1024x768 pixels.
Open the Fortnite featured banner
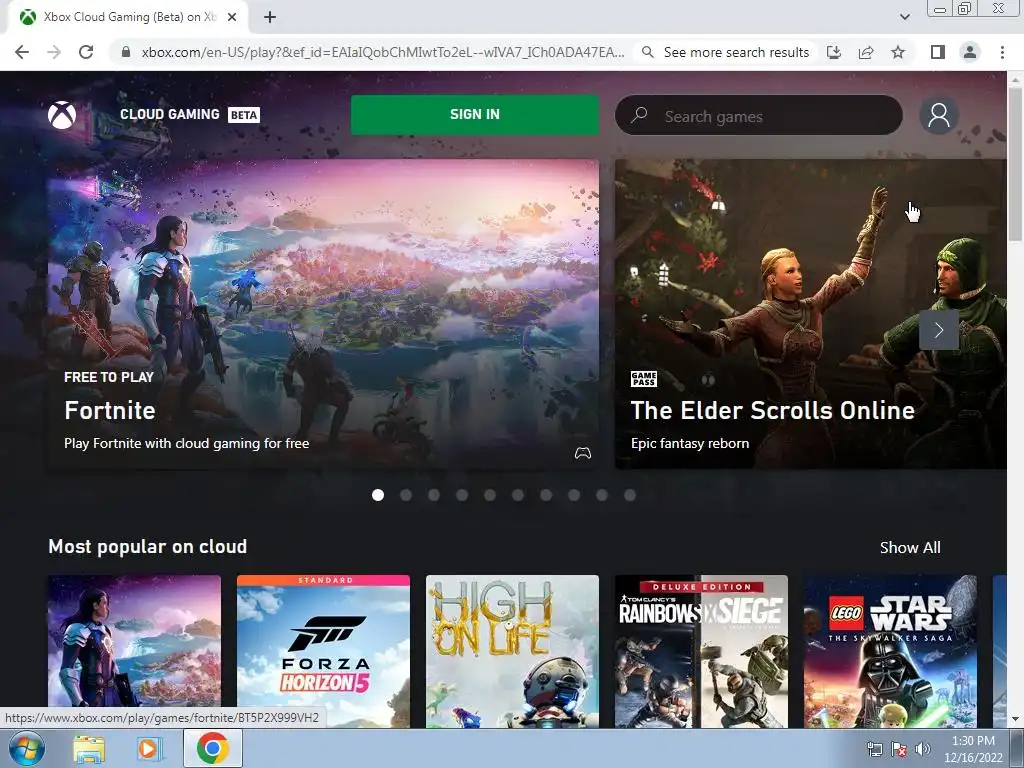(x=323, y=313)
